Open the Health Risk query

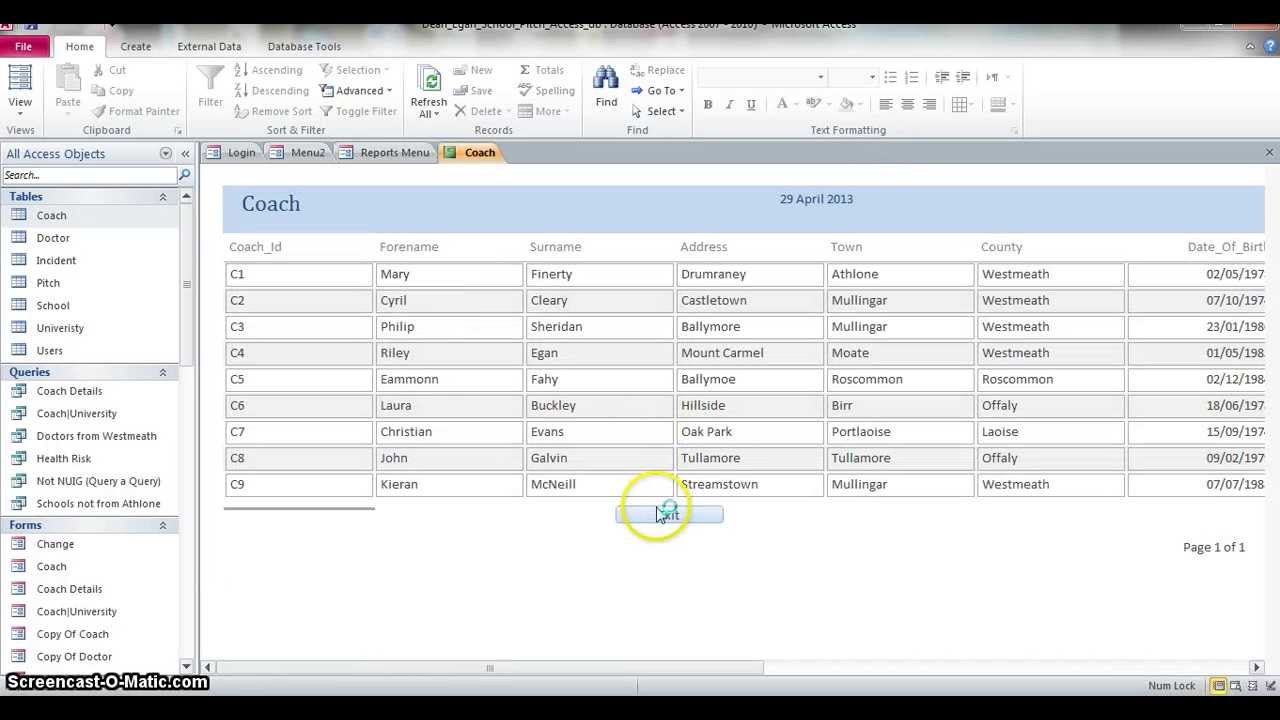pos(63,458)
